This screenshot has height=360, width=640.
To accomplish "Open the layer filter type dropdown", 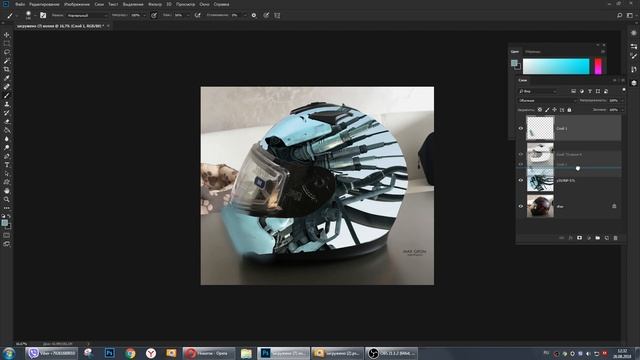I will click(x=537, y=91).
